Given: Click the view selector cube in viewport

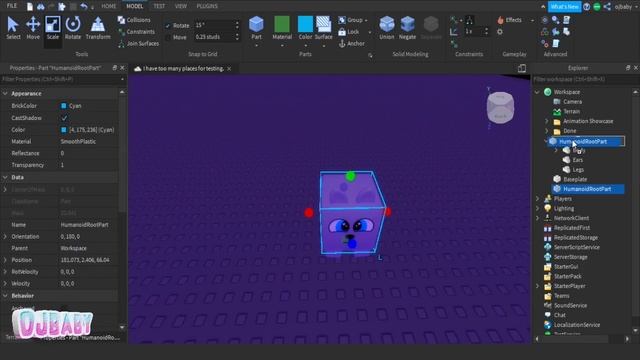Looking at the screenshot, I should pos(500,107).
